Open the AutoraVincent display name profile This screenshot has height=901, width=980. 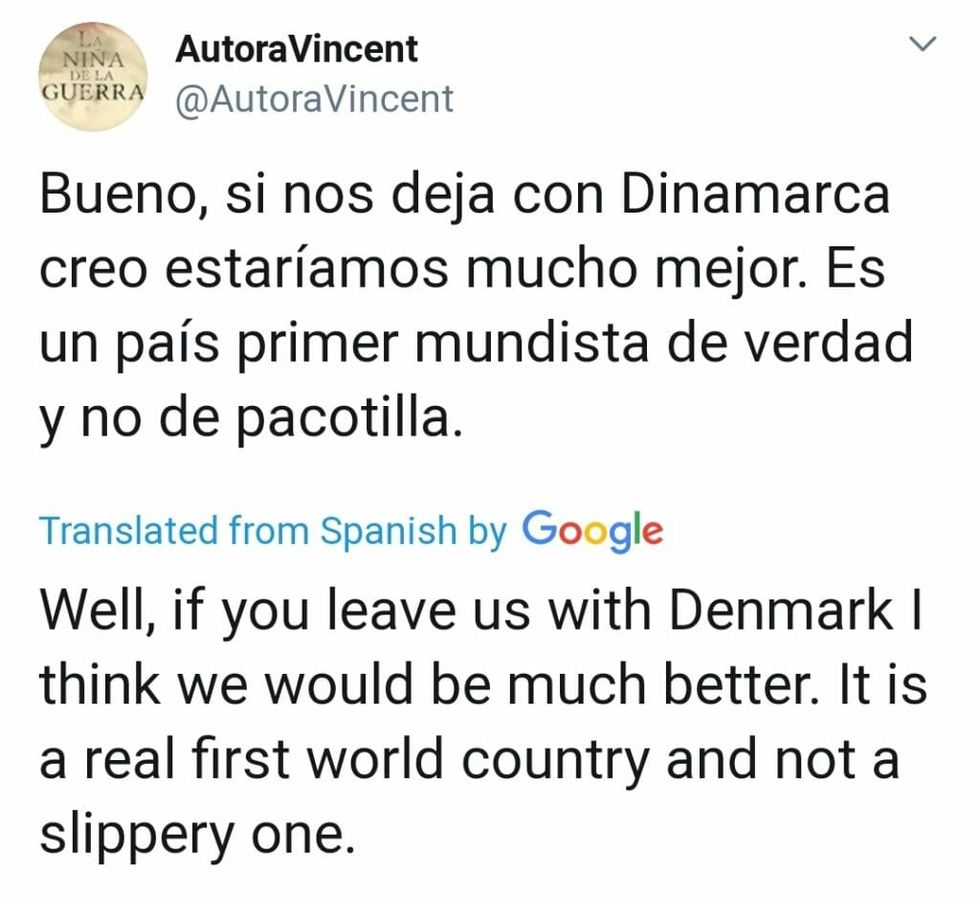coord(296,49)
